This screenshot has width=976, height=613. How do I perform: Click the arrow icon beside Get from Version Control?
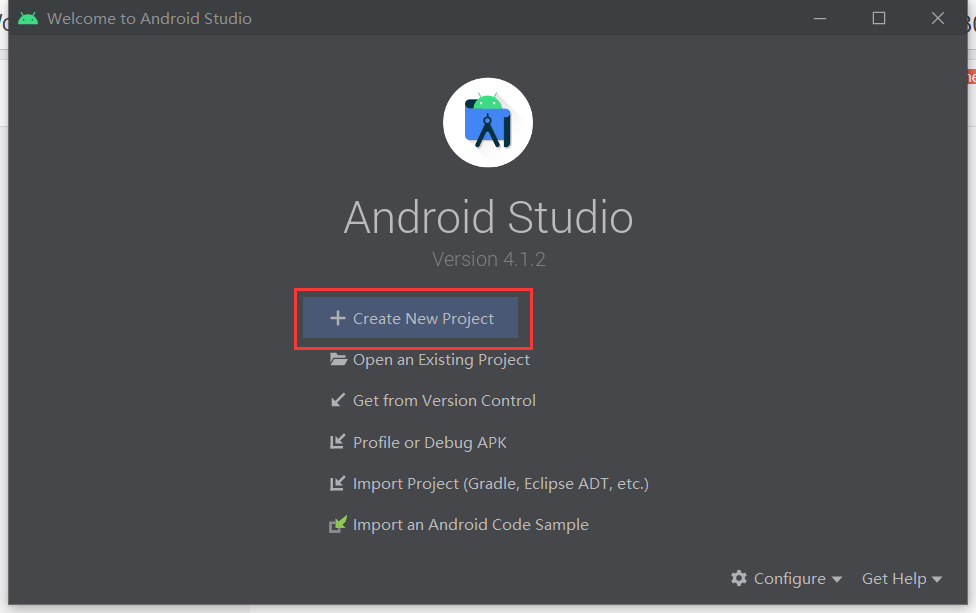point(337,400)
